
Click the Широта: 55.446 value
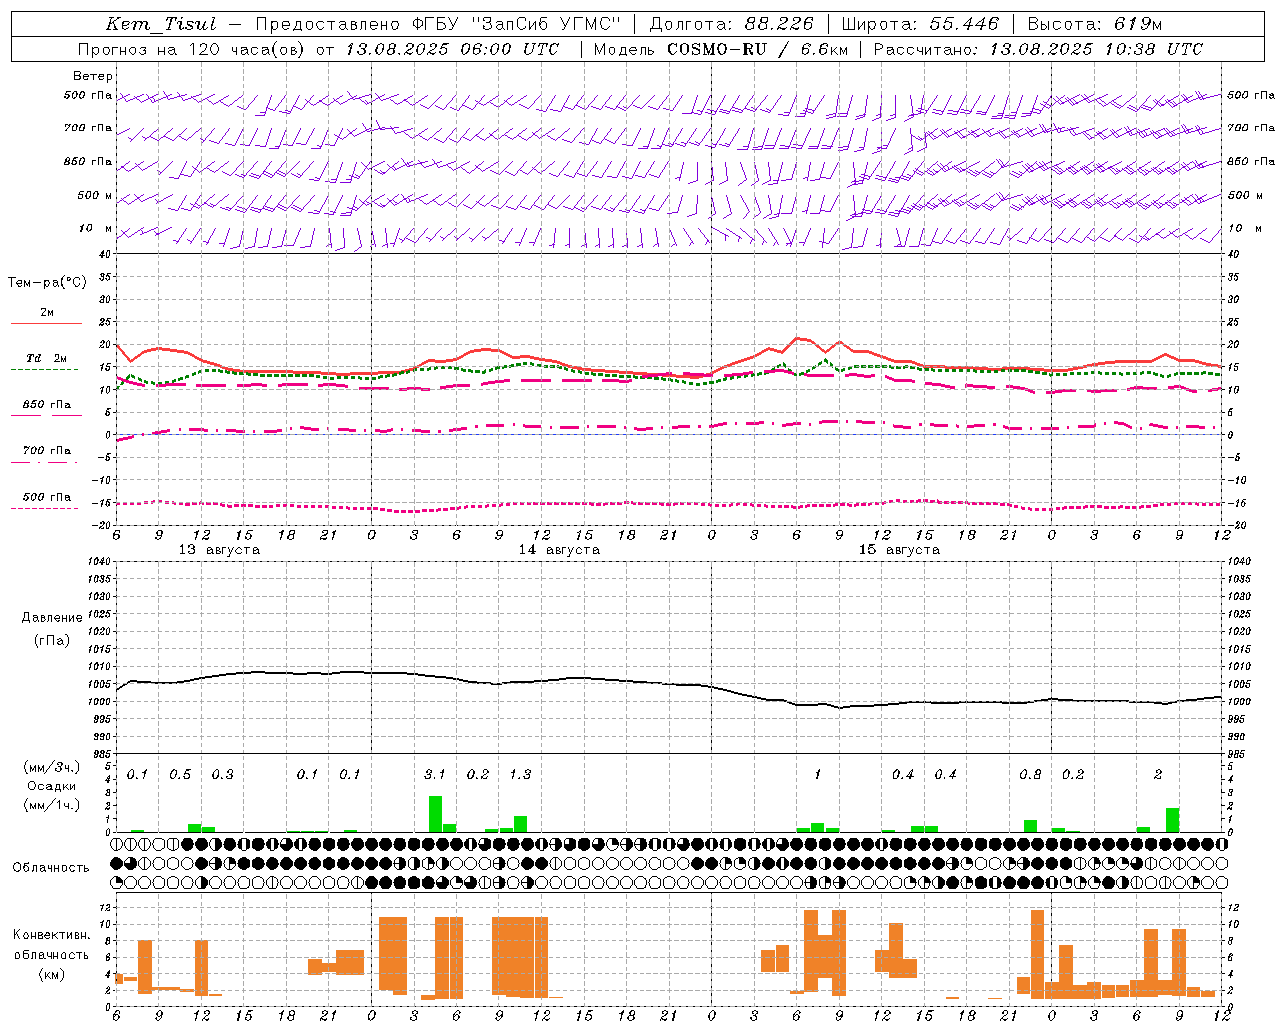pyautogui.click(x=920, y=24)
